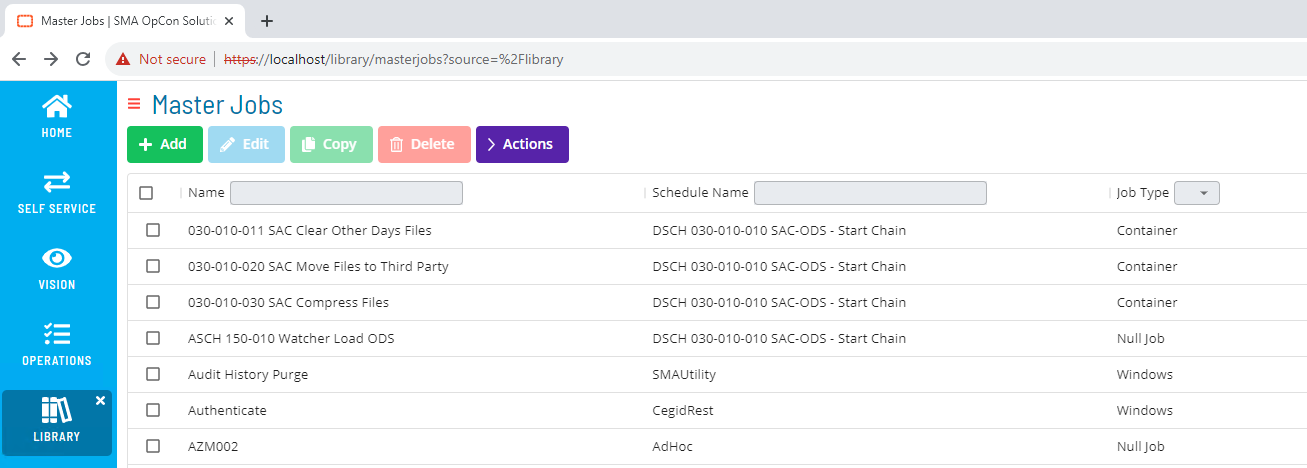Select job name Authenticate
Screen dimensions: 1307x468
tap(227, 410)
